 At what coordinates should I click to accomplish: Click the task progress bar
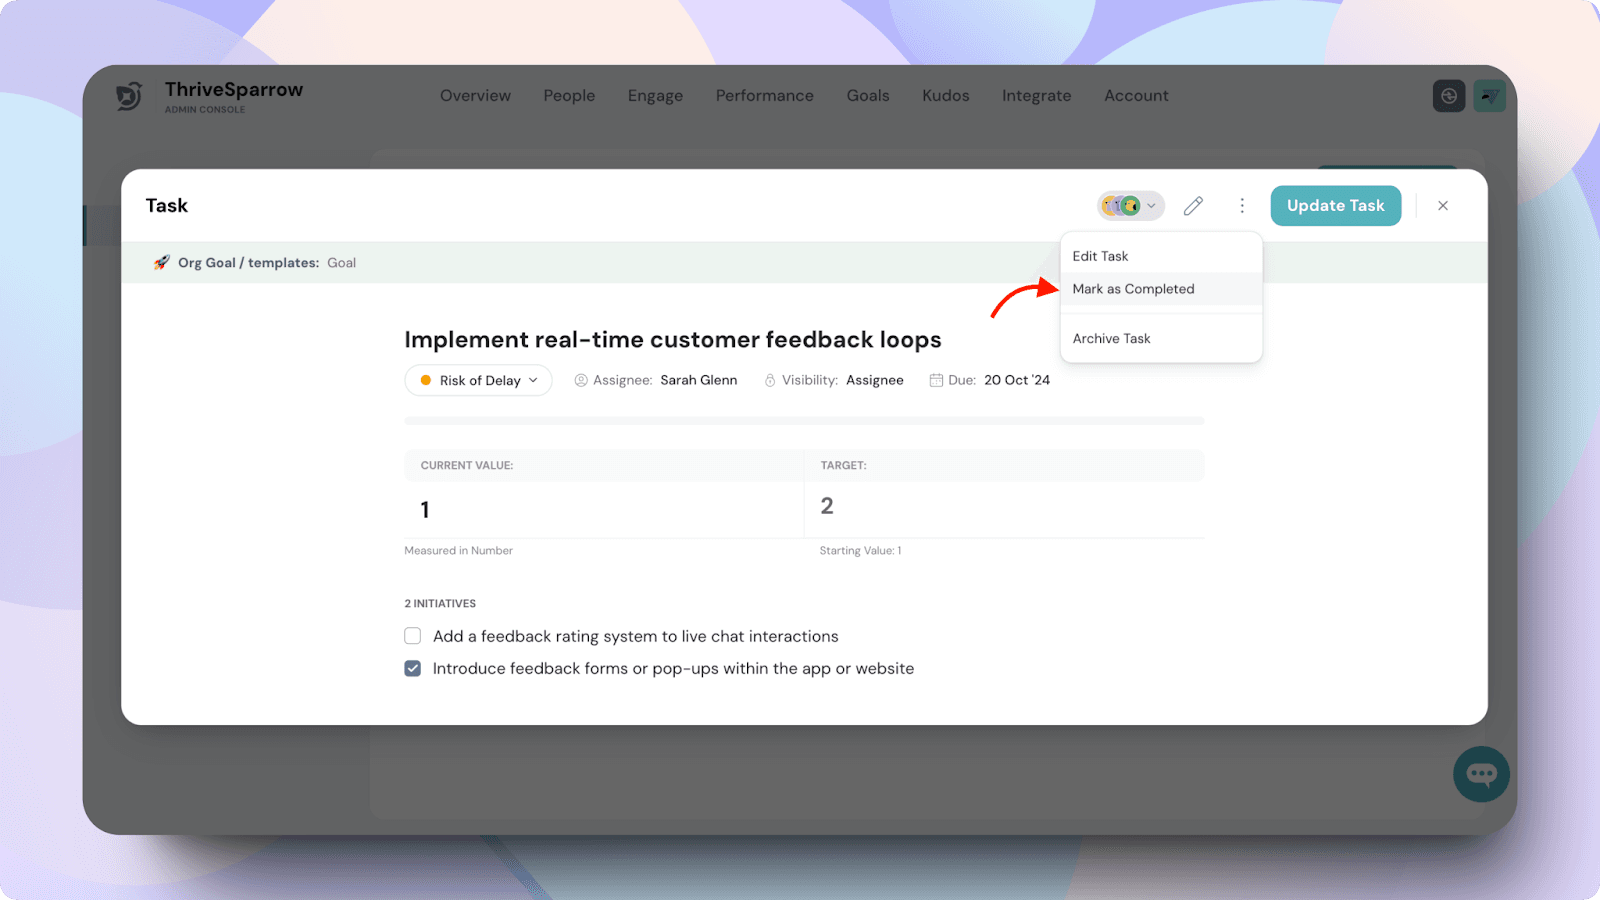point(804,421)
